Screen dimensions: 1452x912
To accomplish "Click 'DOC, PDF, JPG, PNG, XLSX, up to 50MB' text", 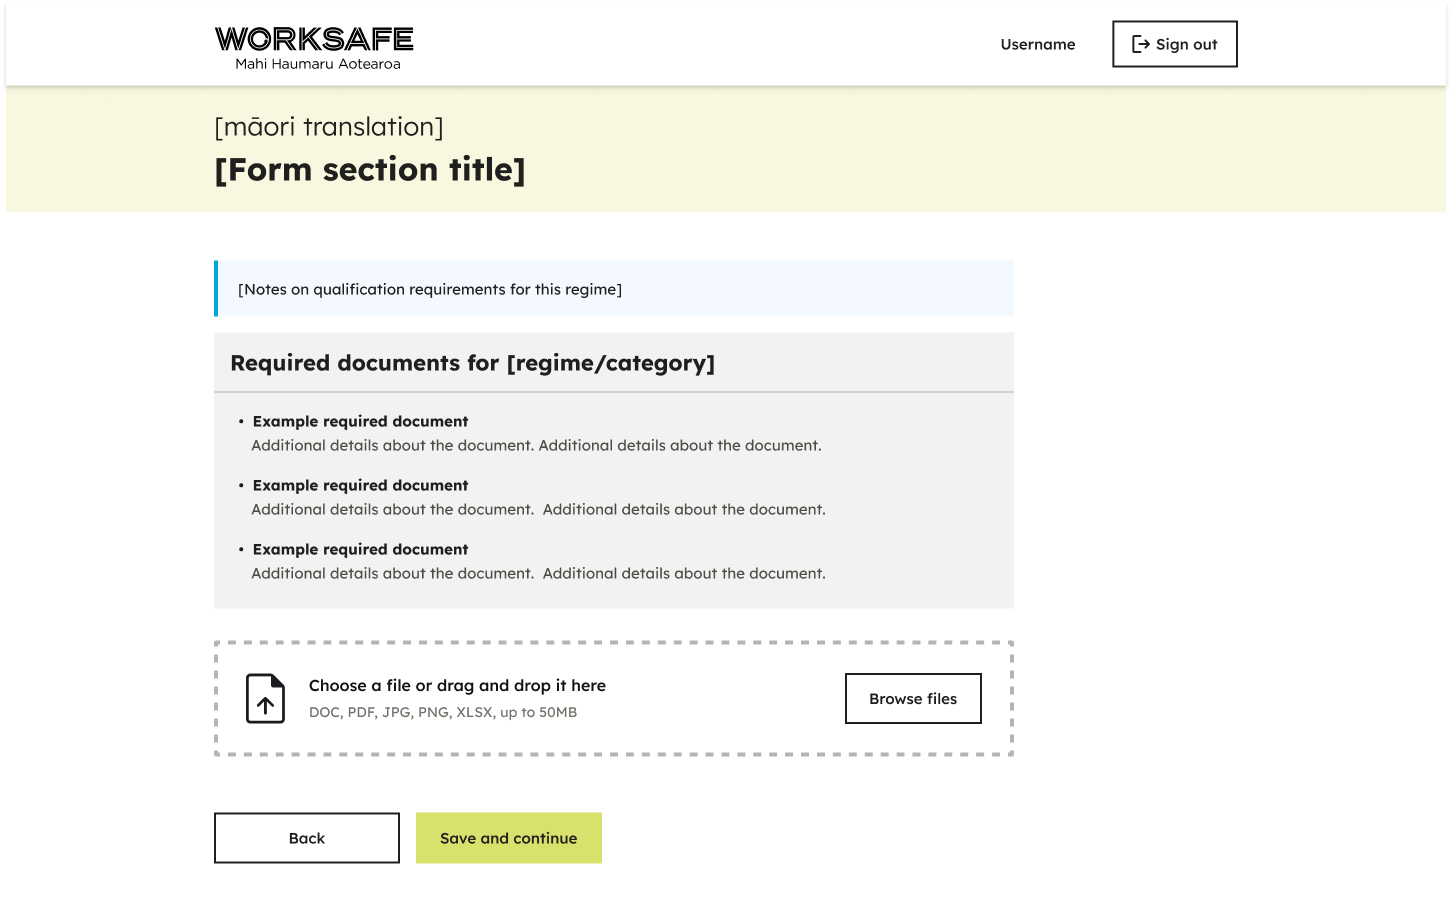I will (x=443, y=712).
